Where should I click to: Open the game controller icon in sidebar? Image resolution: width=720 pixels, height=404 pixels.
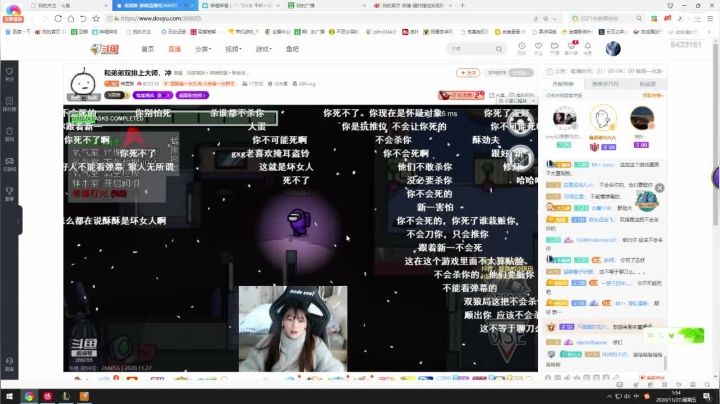pyautogui.click(x=10, y=161)
